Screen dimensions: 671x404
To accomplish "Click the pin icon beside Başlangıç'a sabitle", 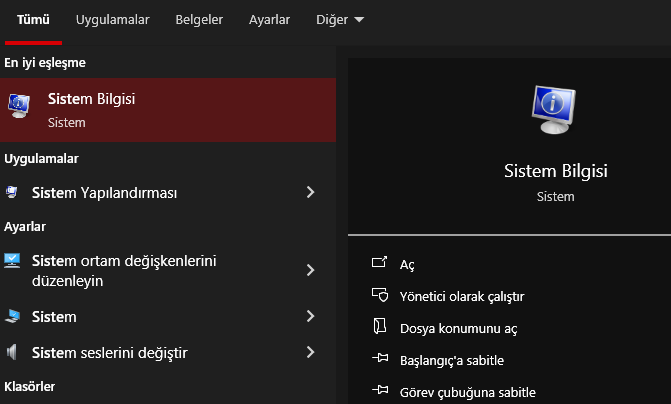I will coord(379,359).
